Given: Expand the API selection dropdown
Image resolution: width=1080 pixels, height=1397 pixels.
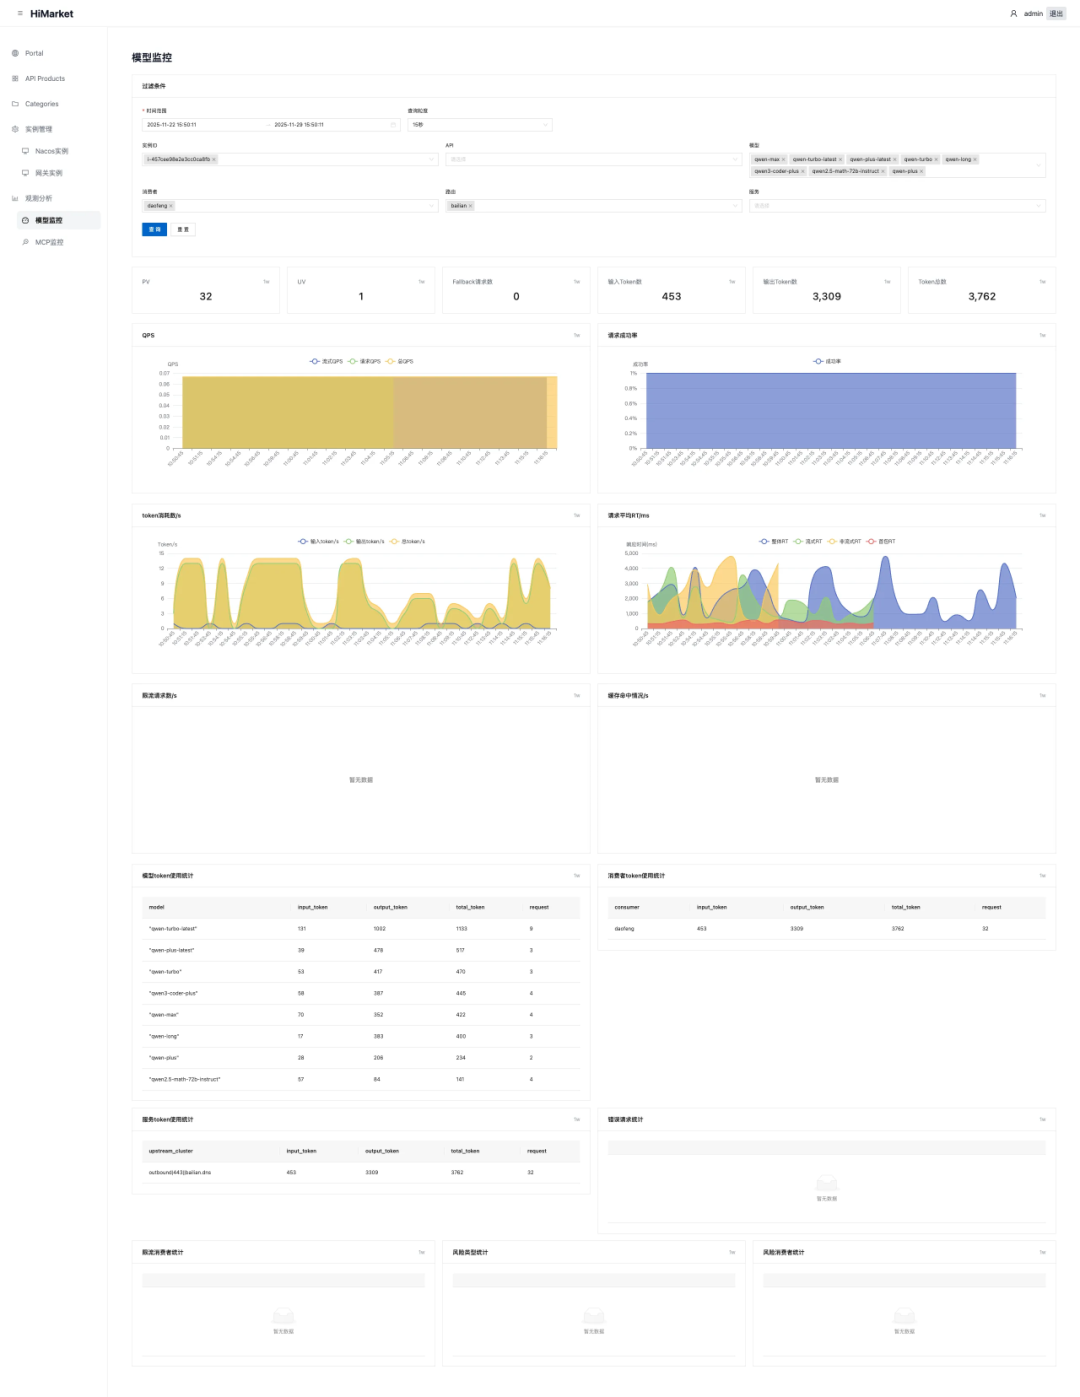Looking at the screenshot, I should pyautogui.click(x=594, y=159).
